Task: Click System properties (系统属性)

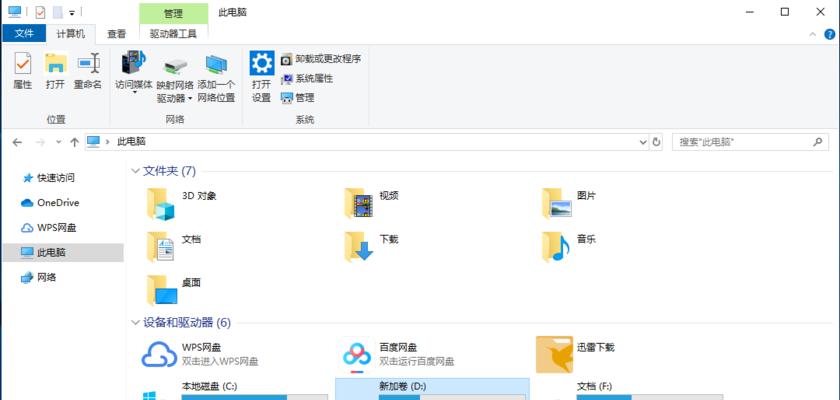Action: point(308,78)
